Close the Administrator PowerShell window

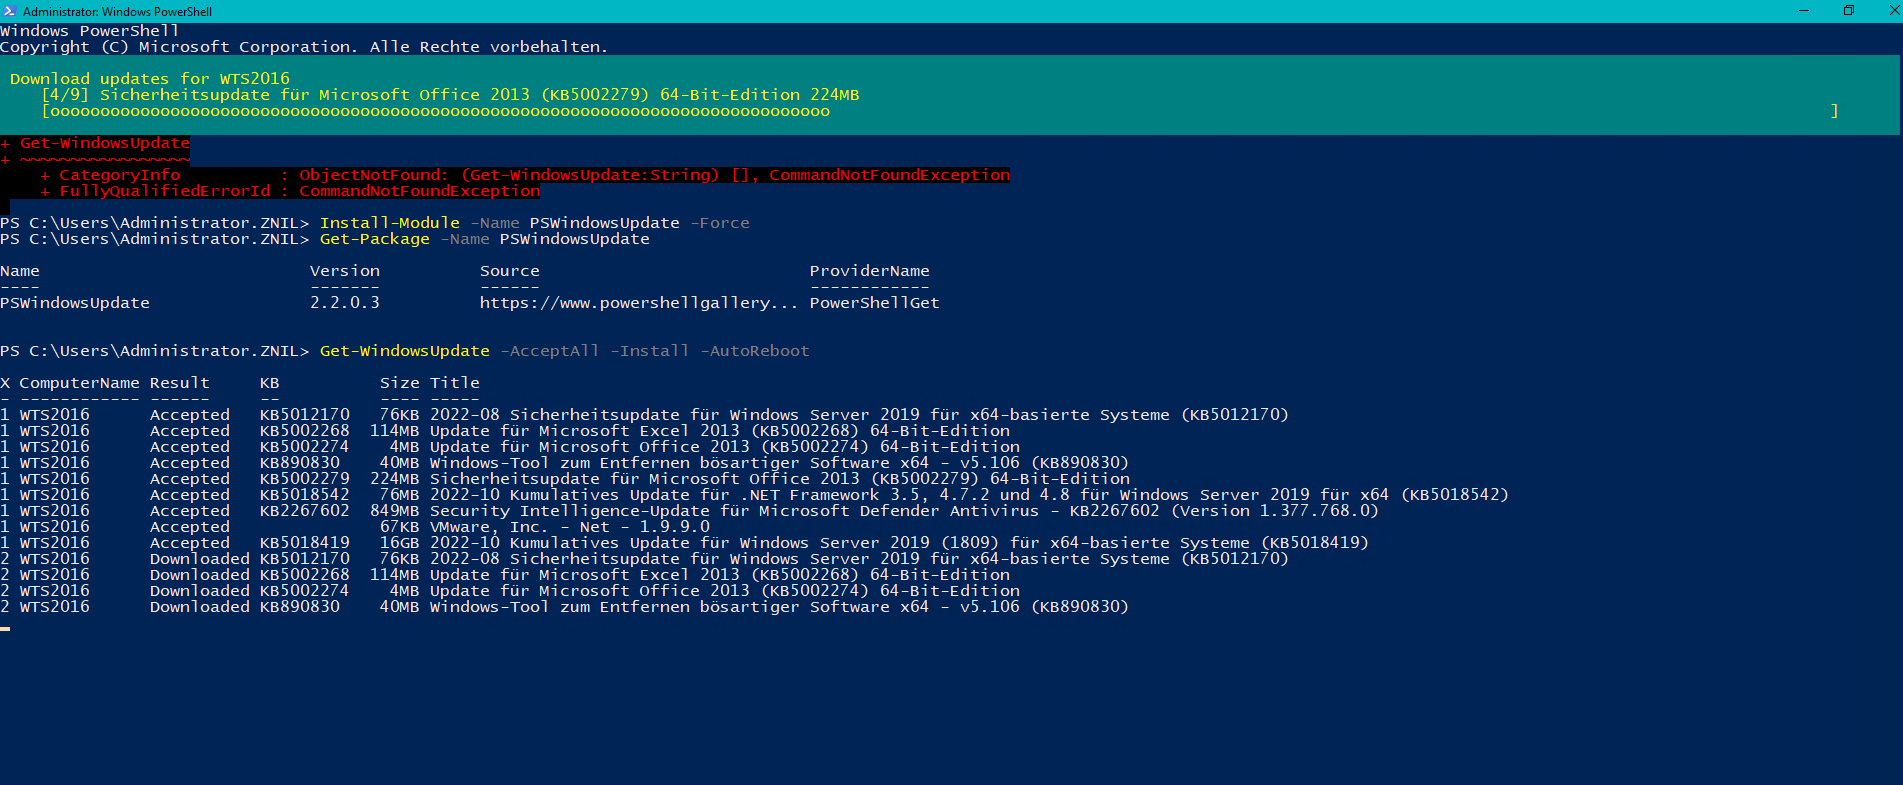tap(1893, 11)
